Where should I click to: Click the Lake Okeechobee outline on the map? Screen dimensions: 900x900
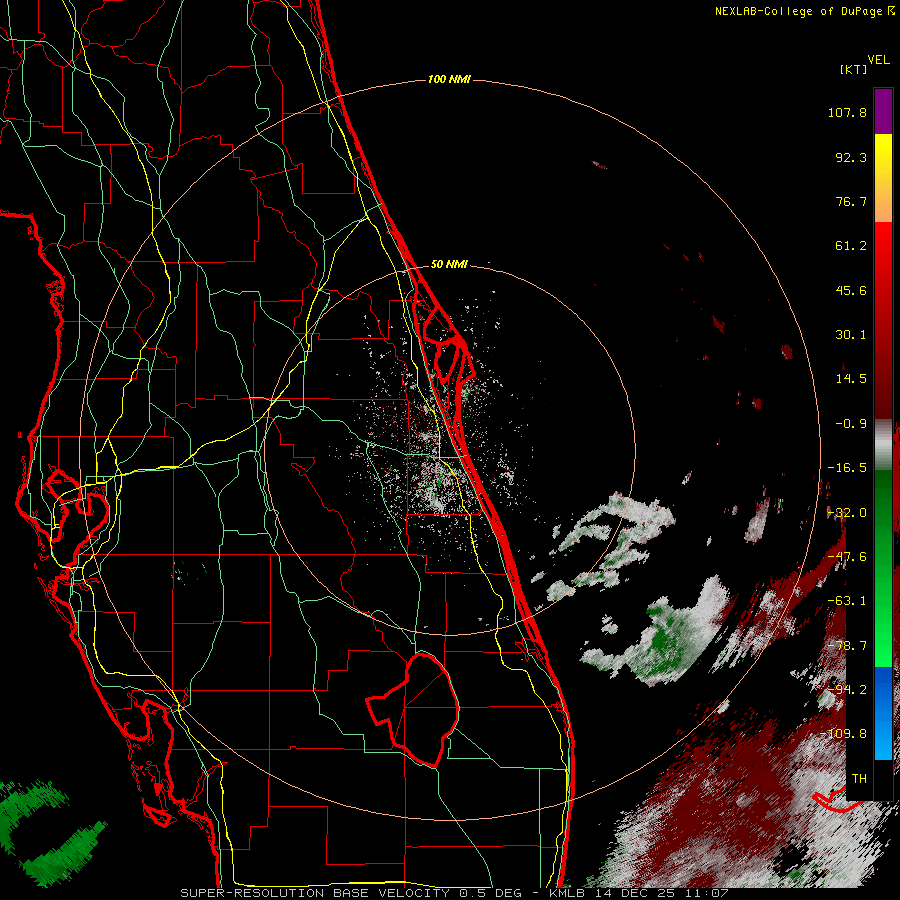pyautogui.click(x=413, y=710)
